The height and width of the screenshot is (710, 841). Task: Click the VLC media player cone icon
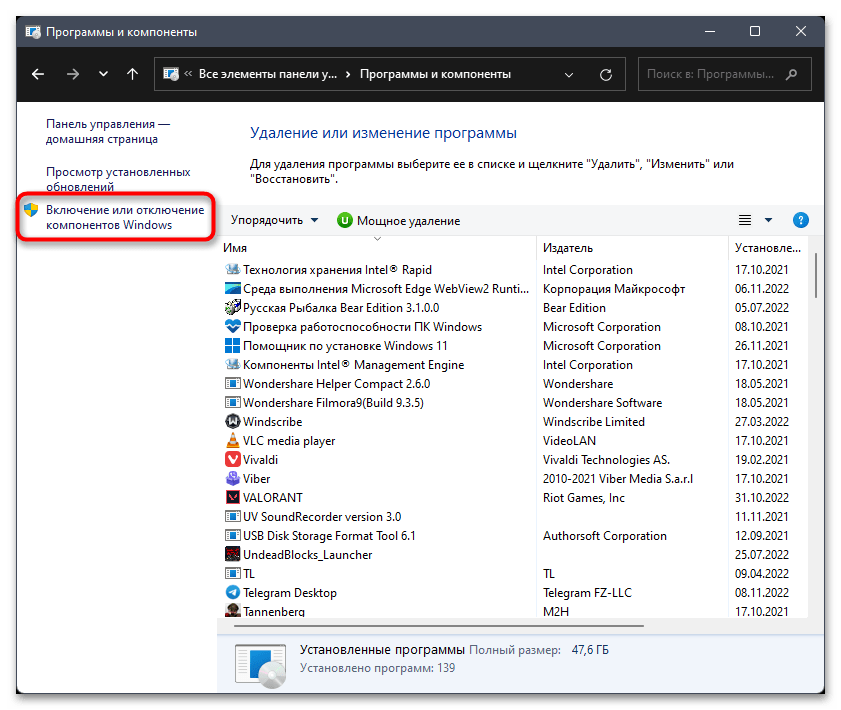pos(232,440)
